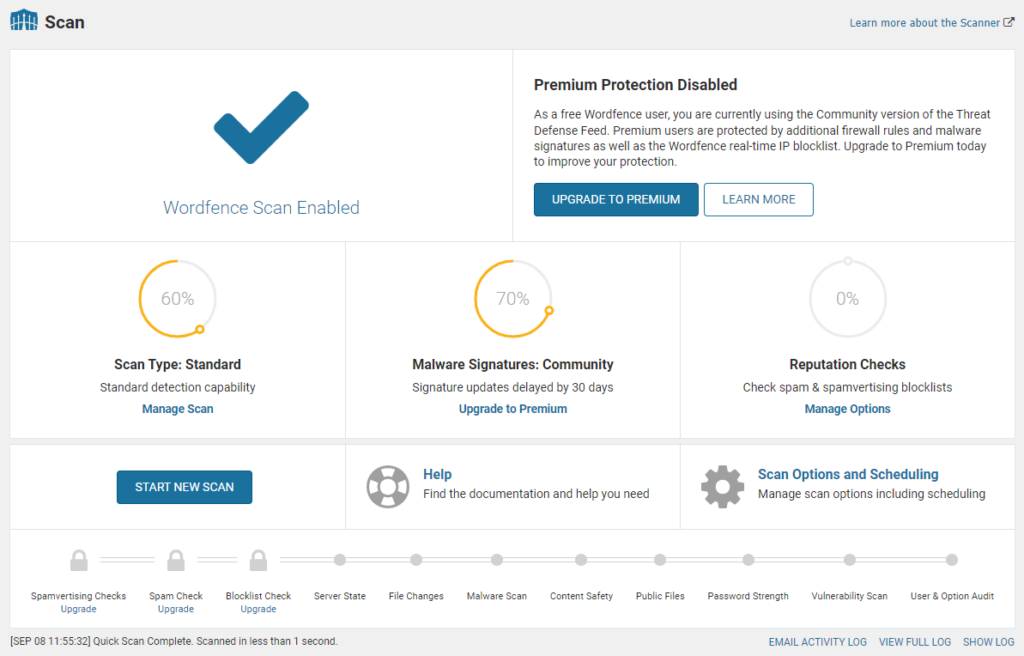Click the Wordfence Scan Enabled text

coord(261,207)
